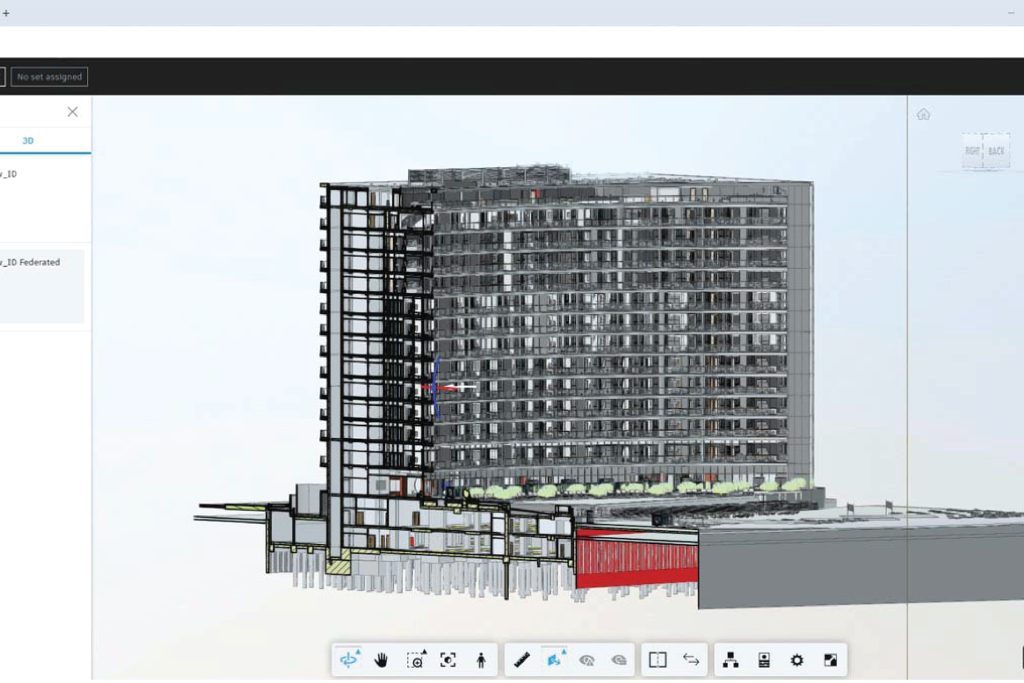This screenshot has height=683, width=1024.
Task: Click the 'No set assigned' button
Action: [49, 76]
